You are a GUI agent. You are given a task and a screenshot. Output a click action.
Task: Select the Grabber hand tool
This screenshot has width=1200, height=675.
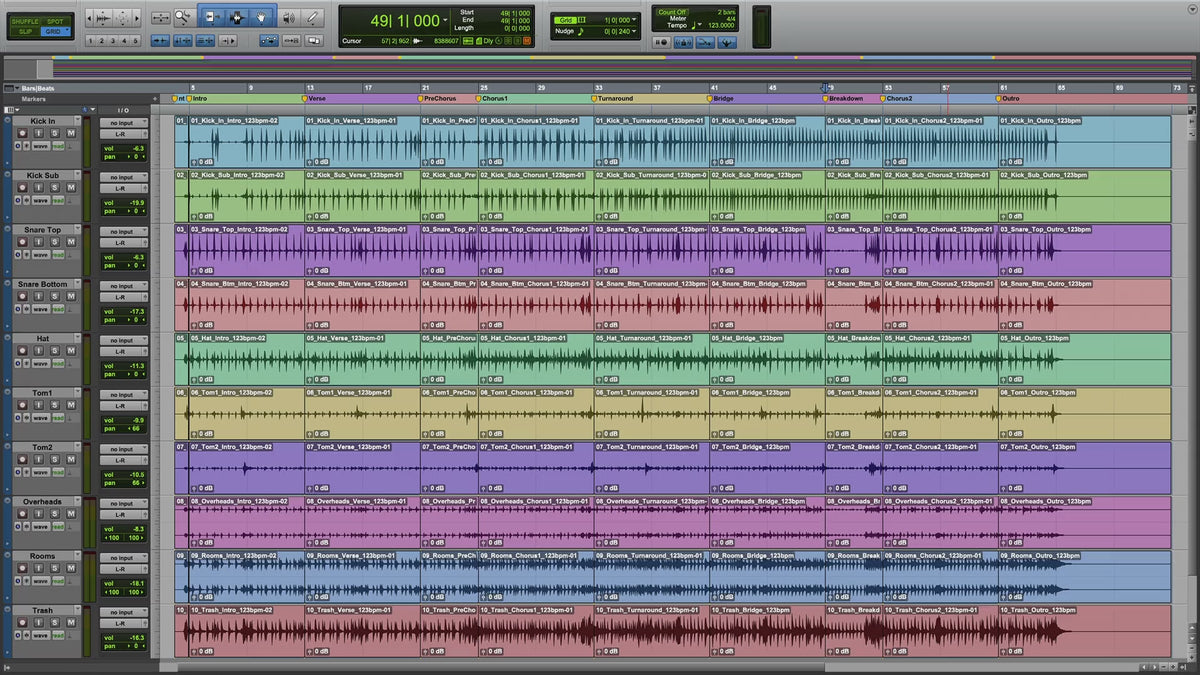(x=262, y=17)
